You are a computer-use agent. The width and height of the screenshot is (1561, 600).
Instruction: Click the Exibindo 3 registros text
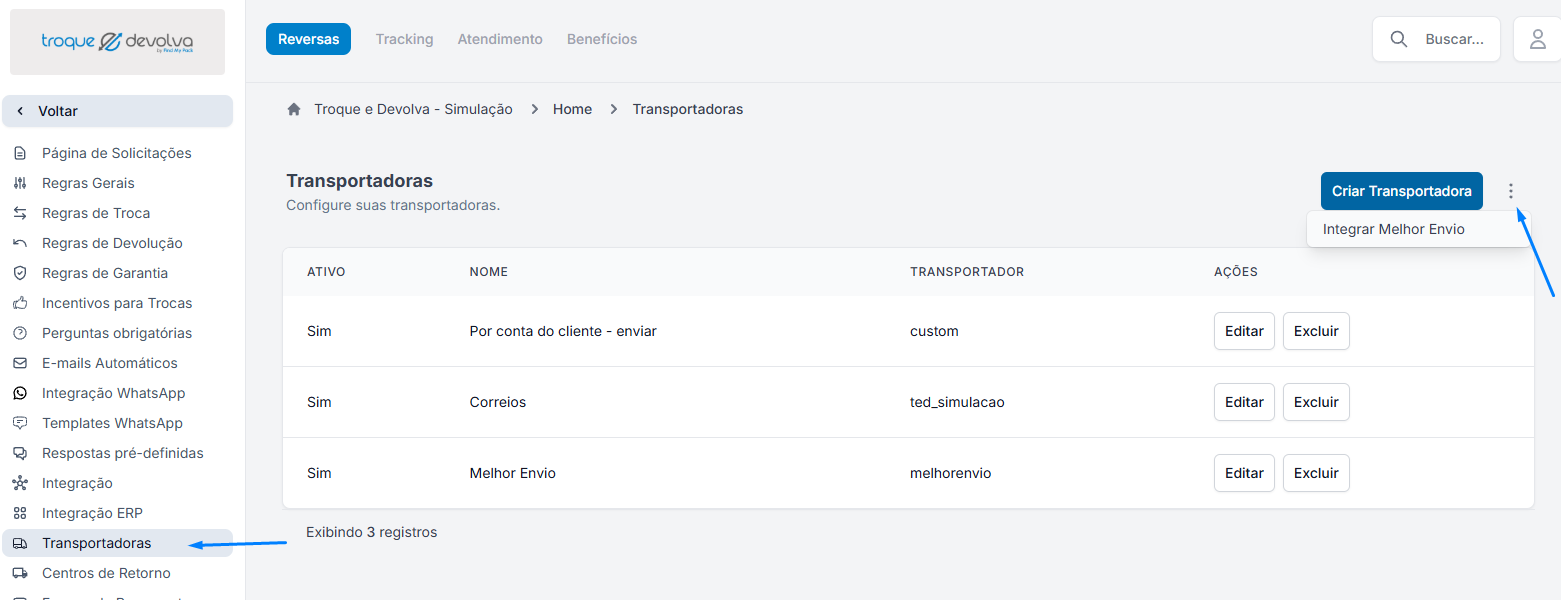(x=372, y=532)
